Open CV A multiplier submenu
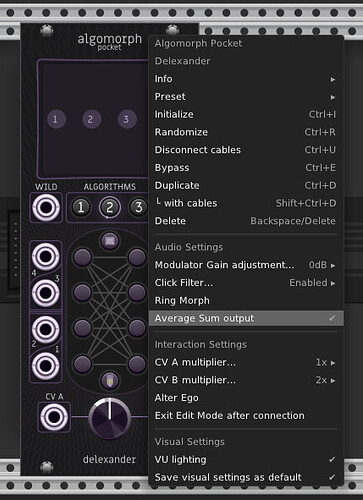The image size is (363, 500). pos(246,362)
